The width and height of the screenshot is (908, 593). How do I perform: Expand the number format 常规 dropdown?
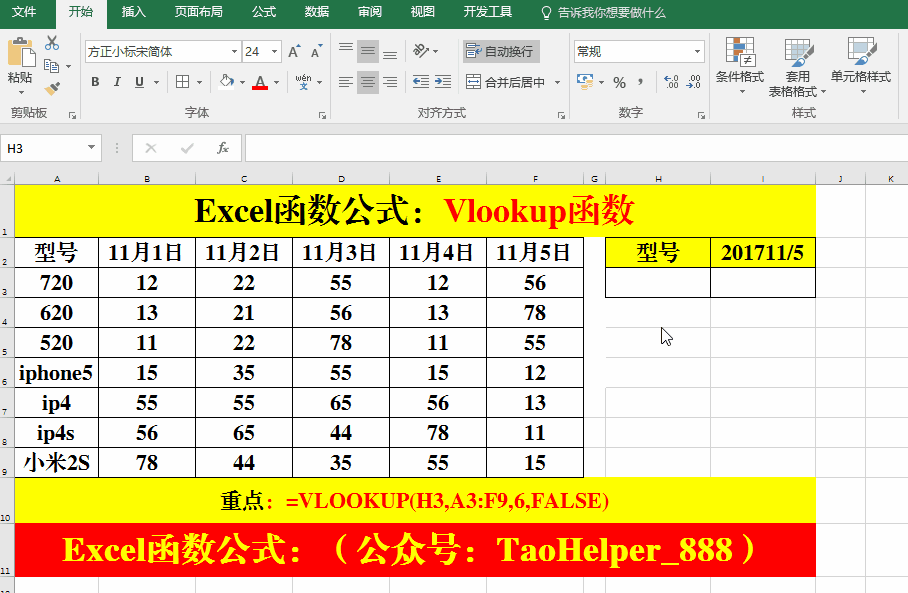[697, 52]
